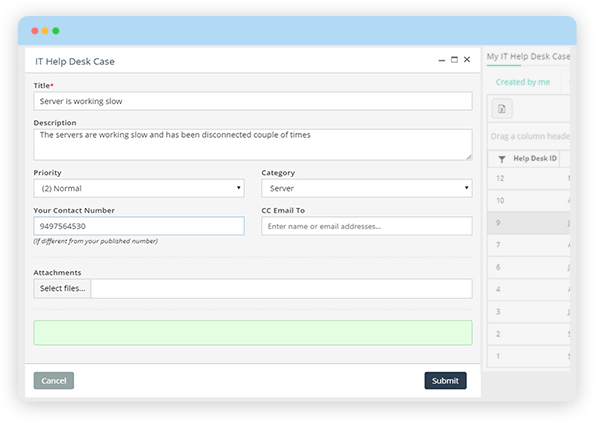Click the filter funnel icon near Help Desk ID
Image resolution: width=595 pixels, height=422 pixels.
[502, 159]
